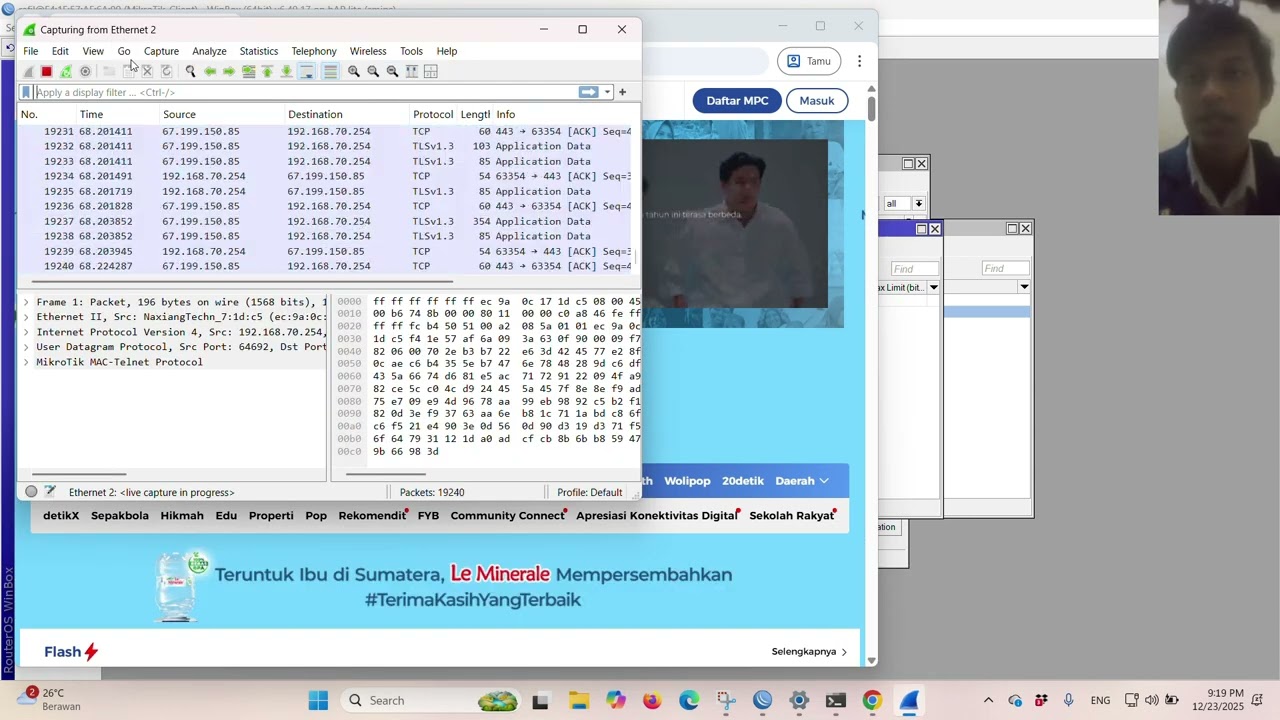Open Microsoft Edge from the taskbar

coord(689,701)
